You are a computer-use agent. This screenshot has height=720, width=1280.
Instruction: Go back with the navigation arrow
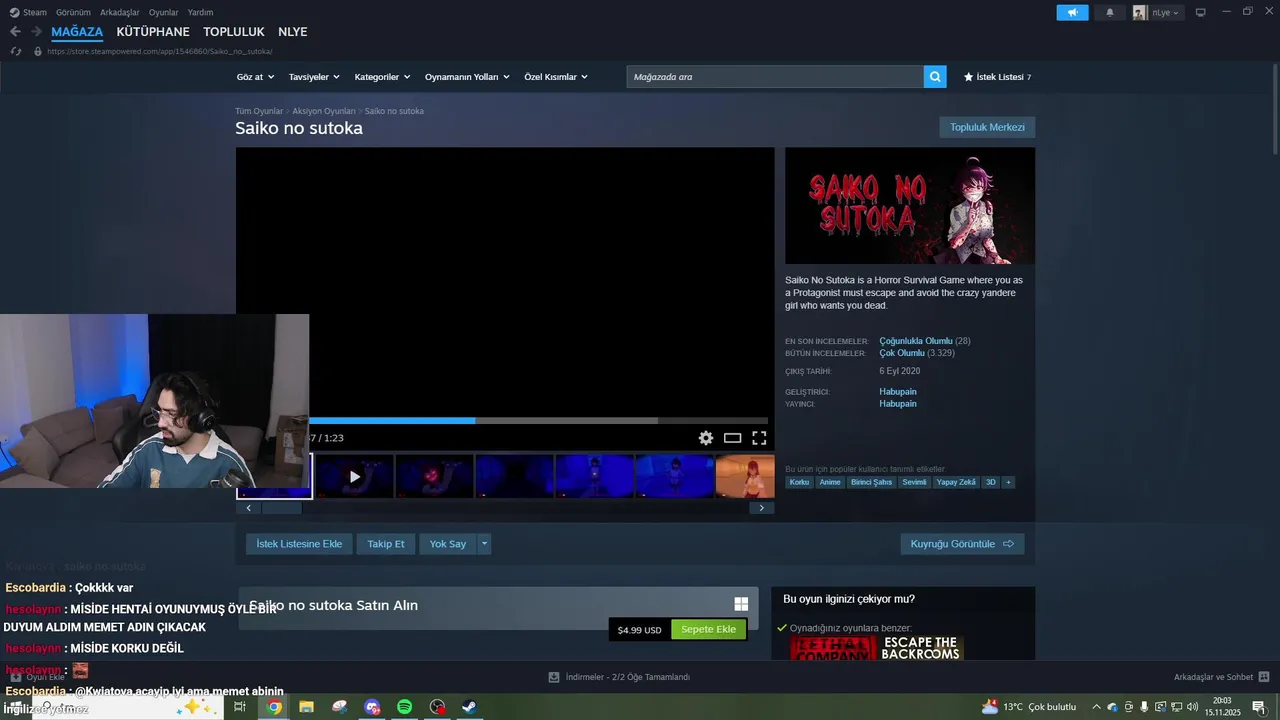[x=15, y=32]
